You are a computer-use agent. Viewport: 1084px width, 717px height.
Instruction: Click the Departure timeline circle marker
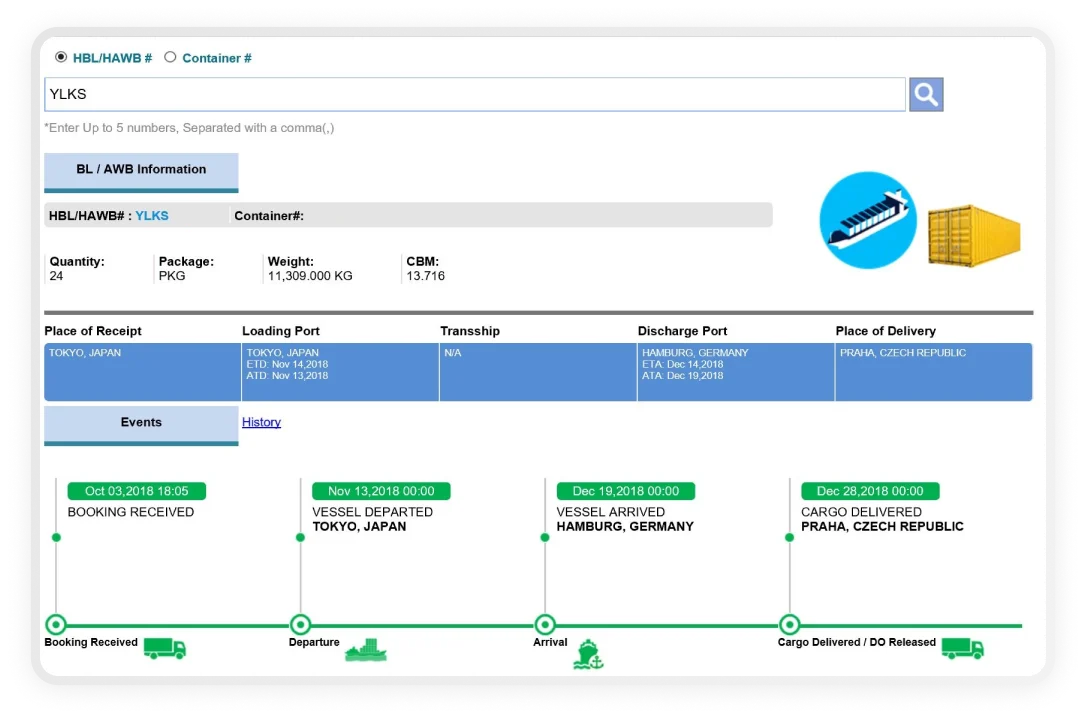(300, 625)
